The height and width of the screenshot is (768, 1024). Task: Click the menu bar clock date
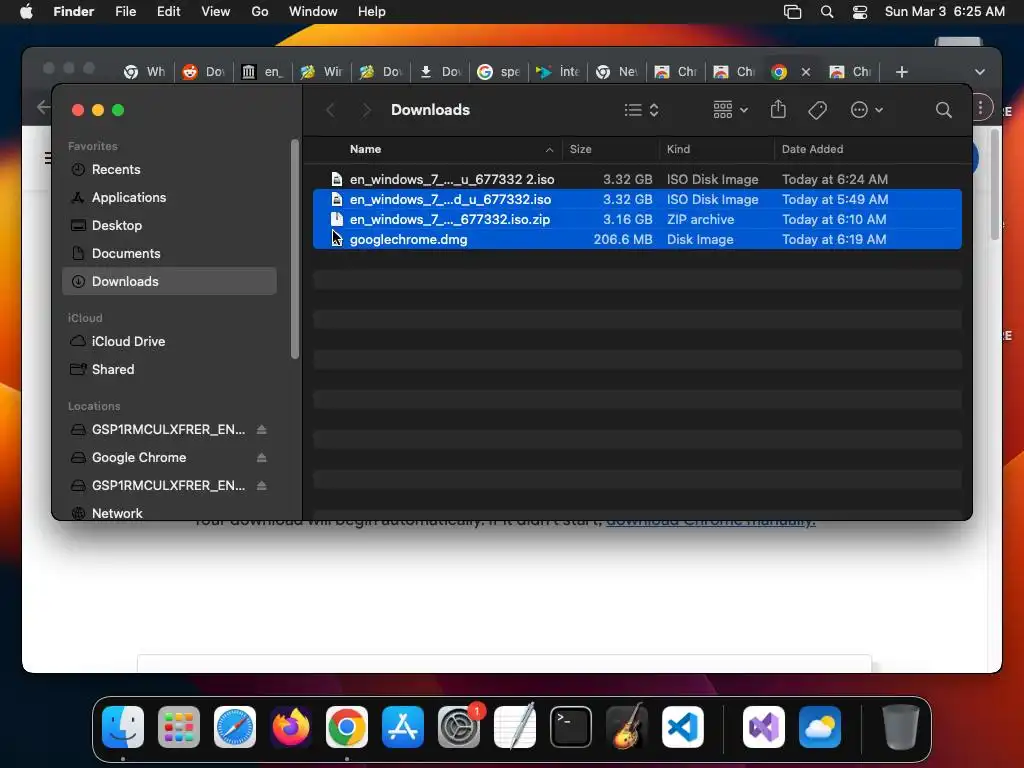[944, 12]
